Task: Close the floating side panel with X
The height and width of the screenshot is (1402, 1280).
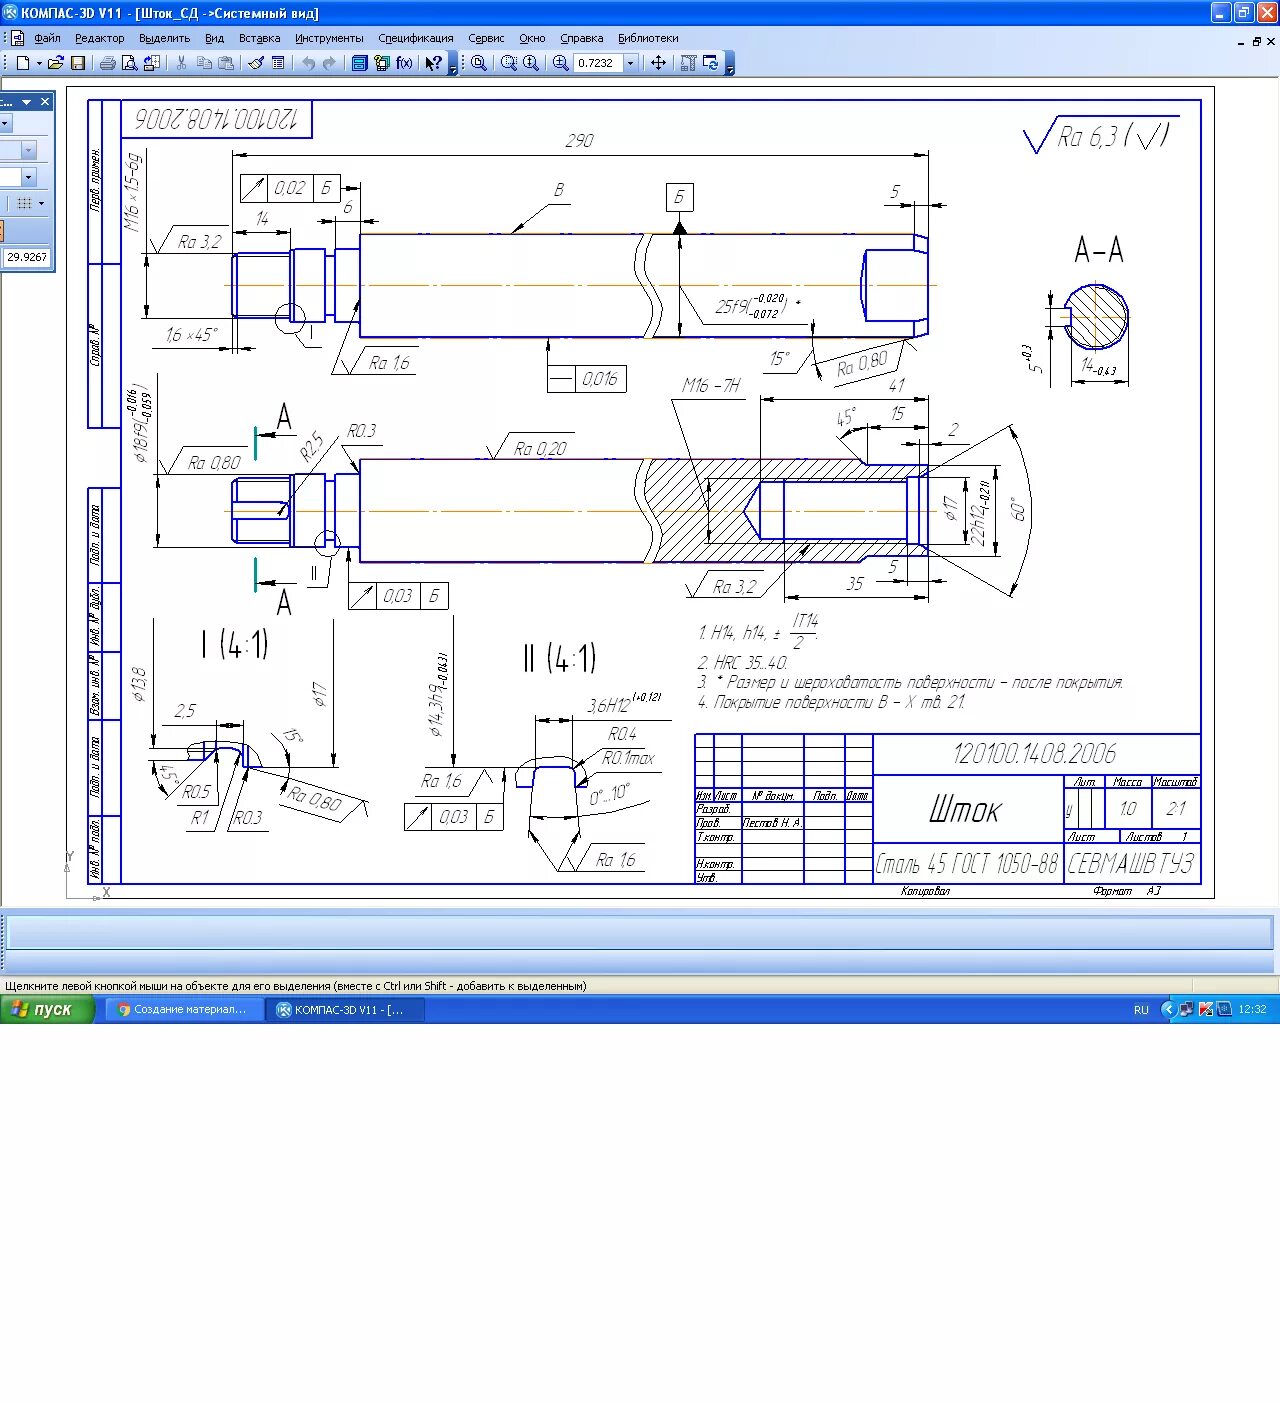Action: click(45, 102)
